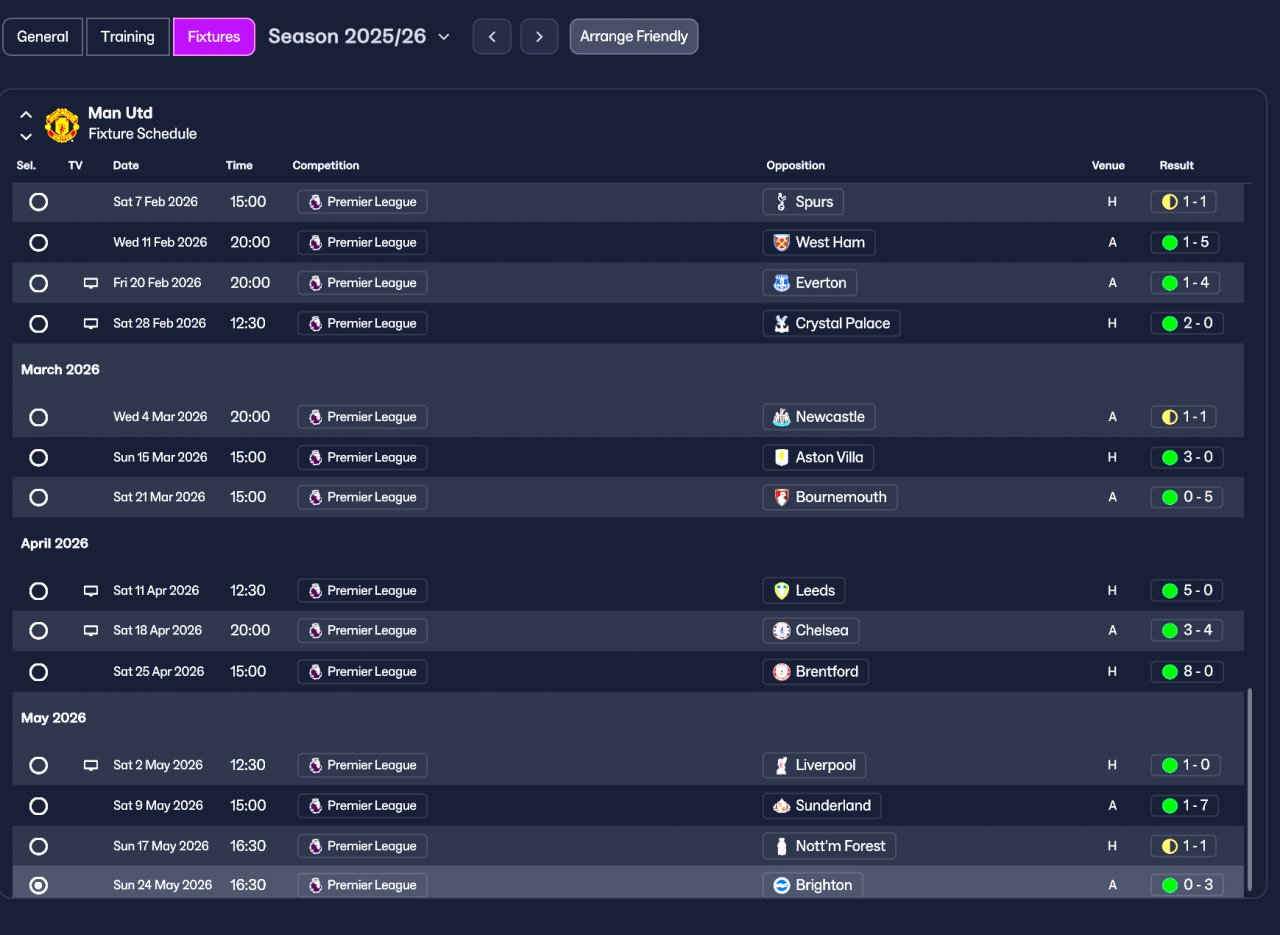The height and width of the screenshot is (935, 1280).
Task: Click the fixture list vertical scrollbar
Action: [x=1249, y=788]
